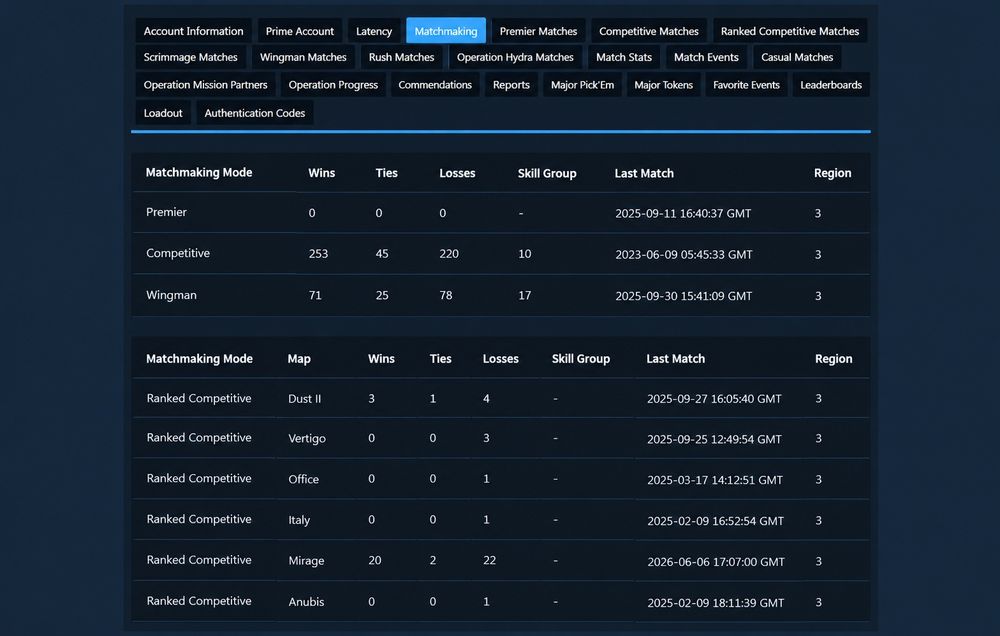
Task: Click the Mirage map cell
Action: [x=306, y=561]
